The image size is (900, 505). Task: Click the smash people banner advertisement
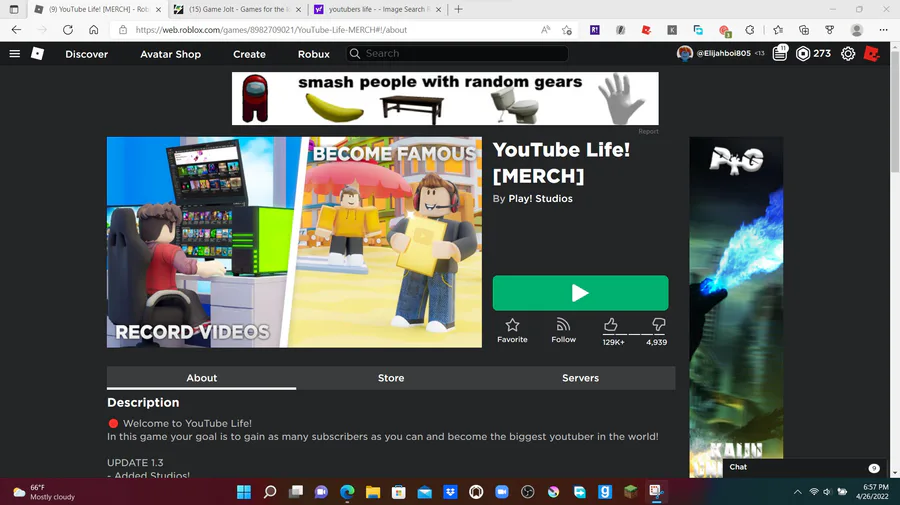(445, 98)
